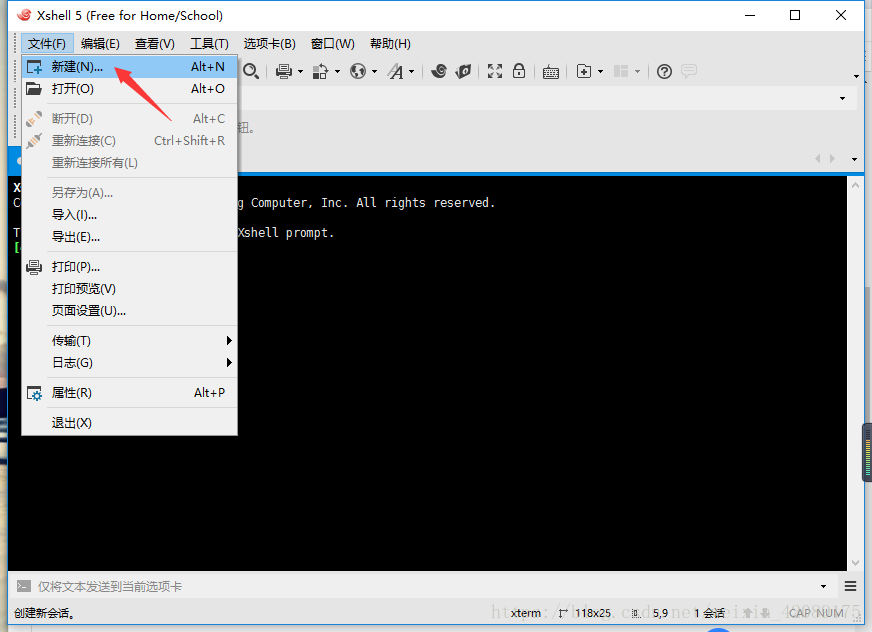
Task: Click the color scheme toolbar icon
Action: coord(320,71)
